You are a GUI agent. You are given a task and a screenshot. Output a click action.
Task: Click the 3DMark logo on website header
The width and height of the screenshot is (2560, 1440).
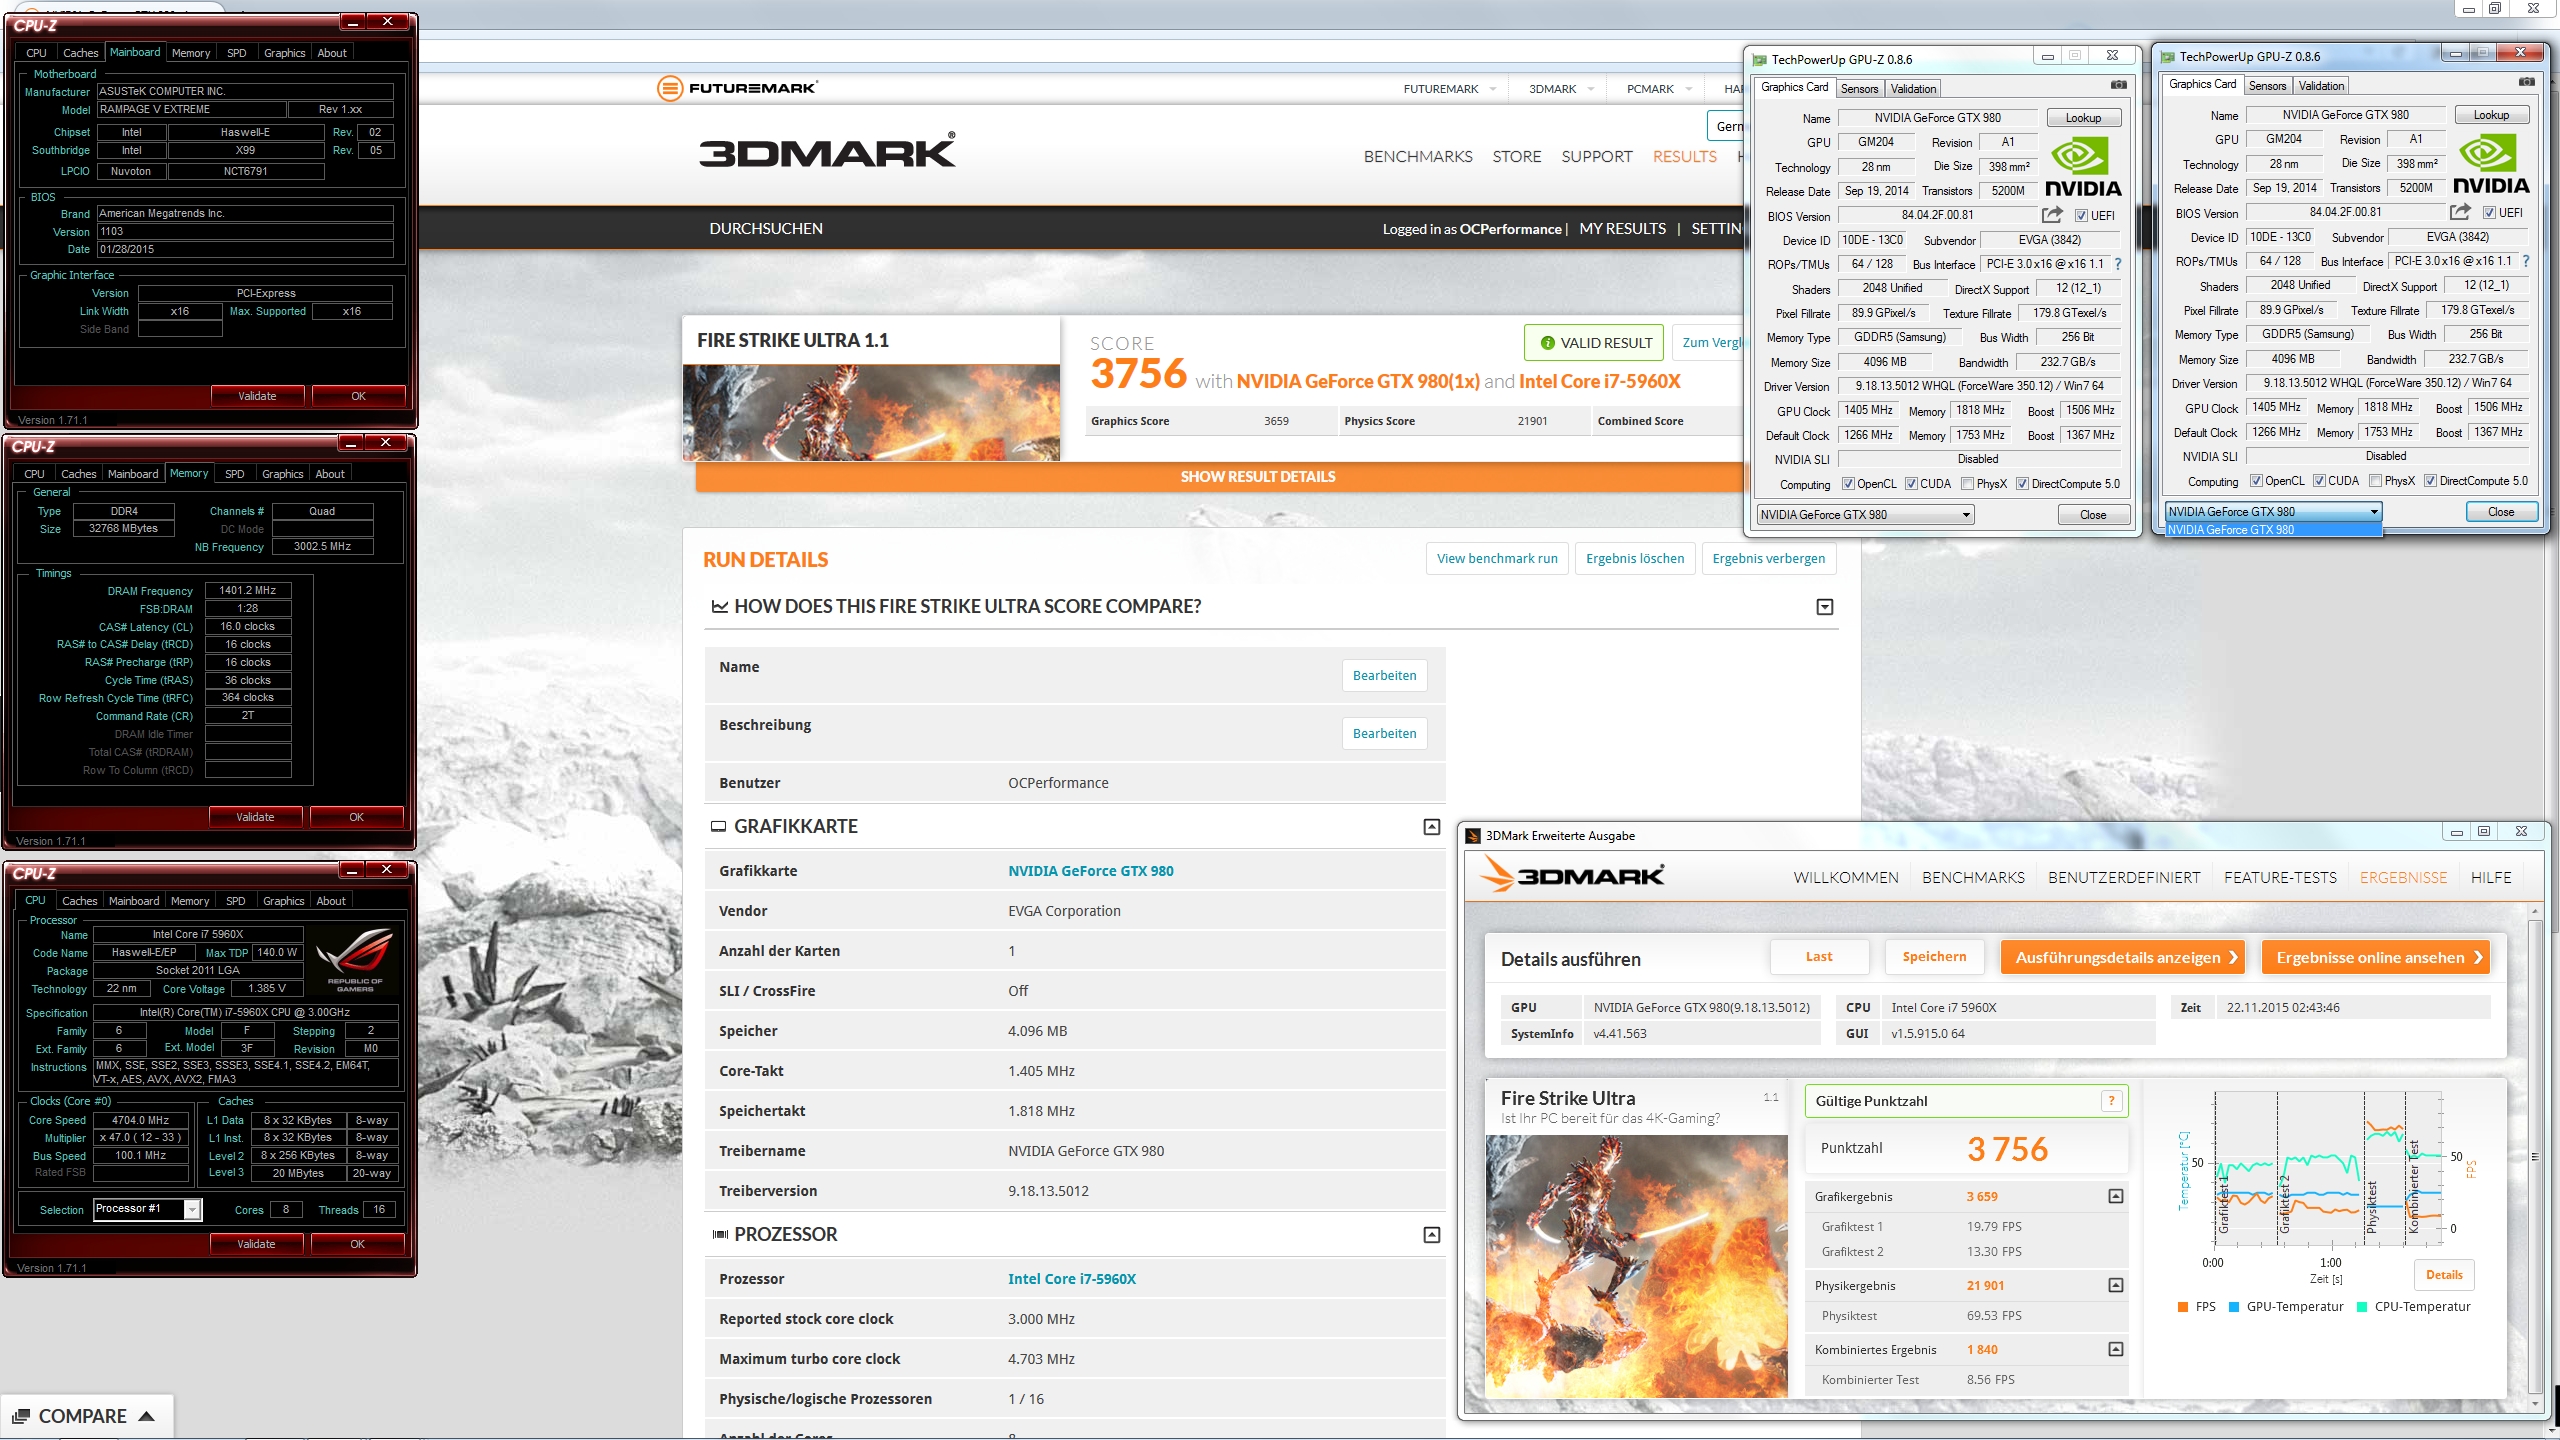tap(827, 151)
